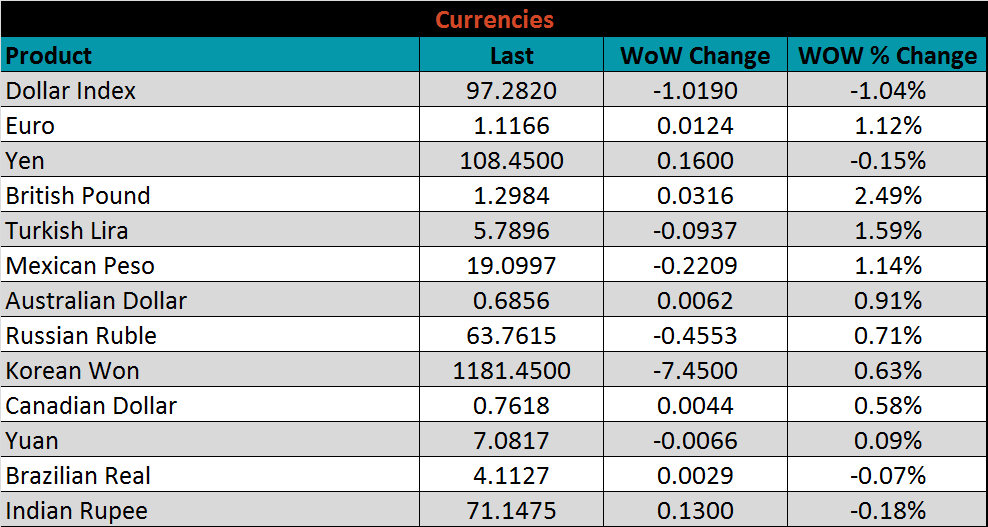Click the WoW Change column header

point(695,56)
